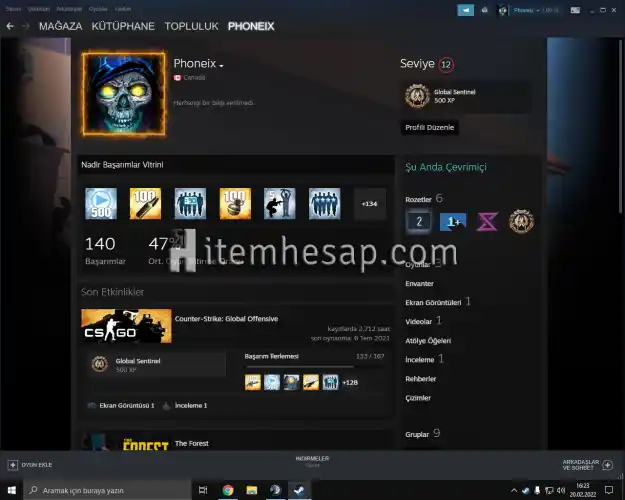Click the Steam icon in the taskbar
Screen dimensions: 625x500
(x=297, y=490)
